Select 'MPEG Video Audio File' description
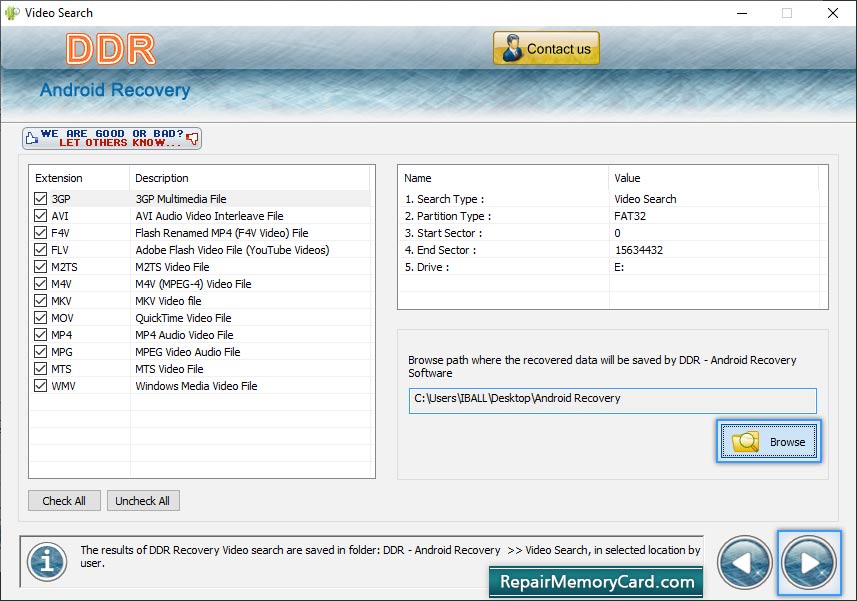This screenshot has height=601, width=857. (188, 351)
